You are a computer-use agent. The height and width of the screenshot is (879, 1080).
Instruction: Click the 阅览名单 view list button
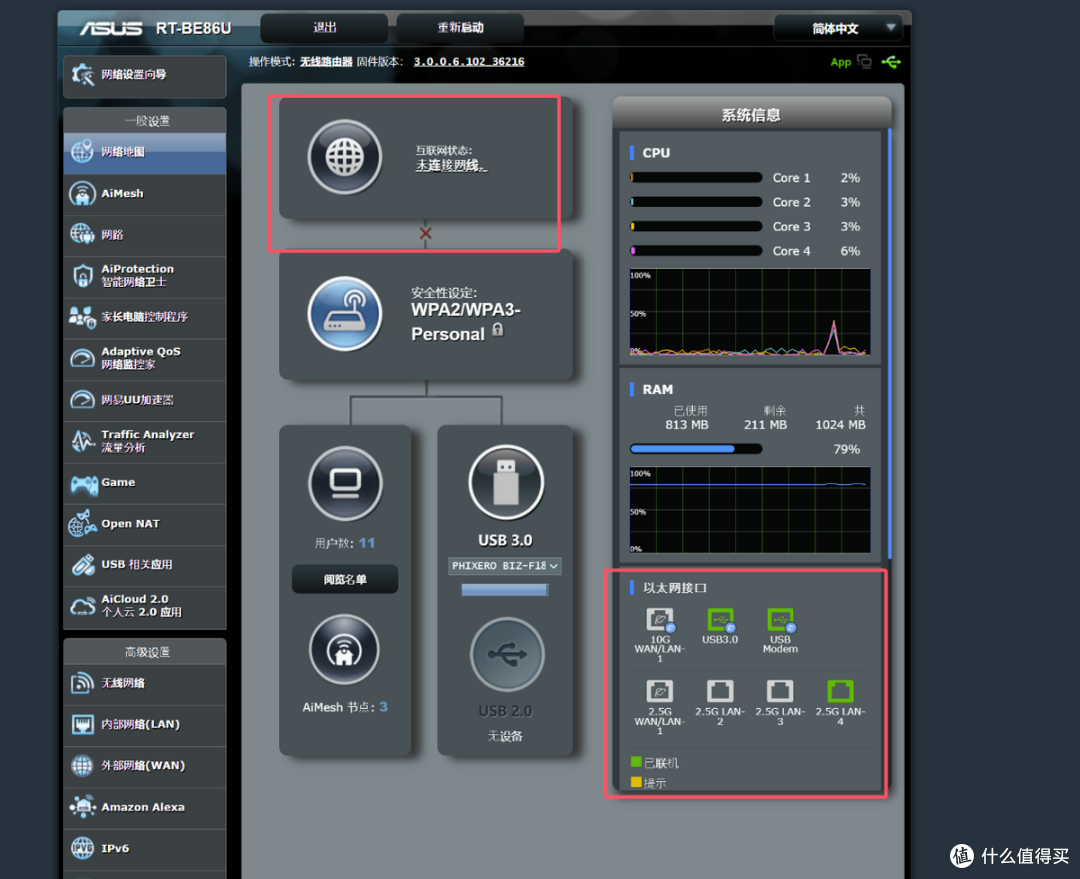tap(345, 579)
